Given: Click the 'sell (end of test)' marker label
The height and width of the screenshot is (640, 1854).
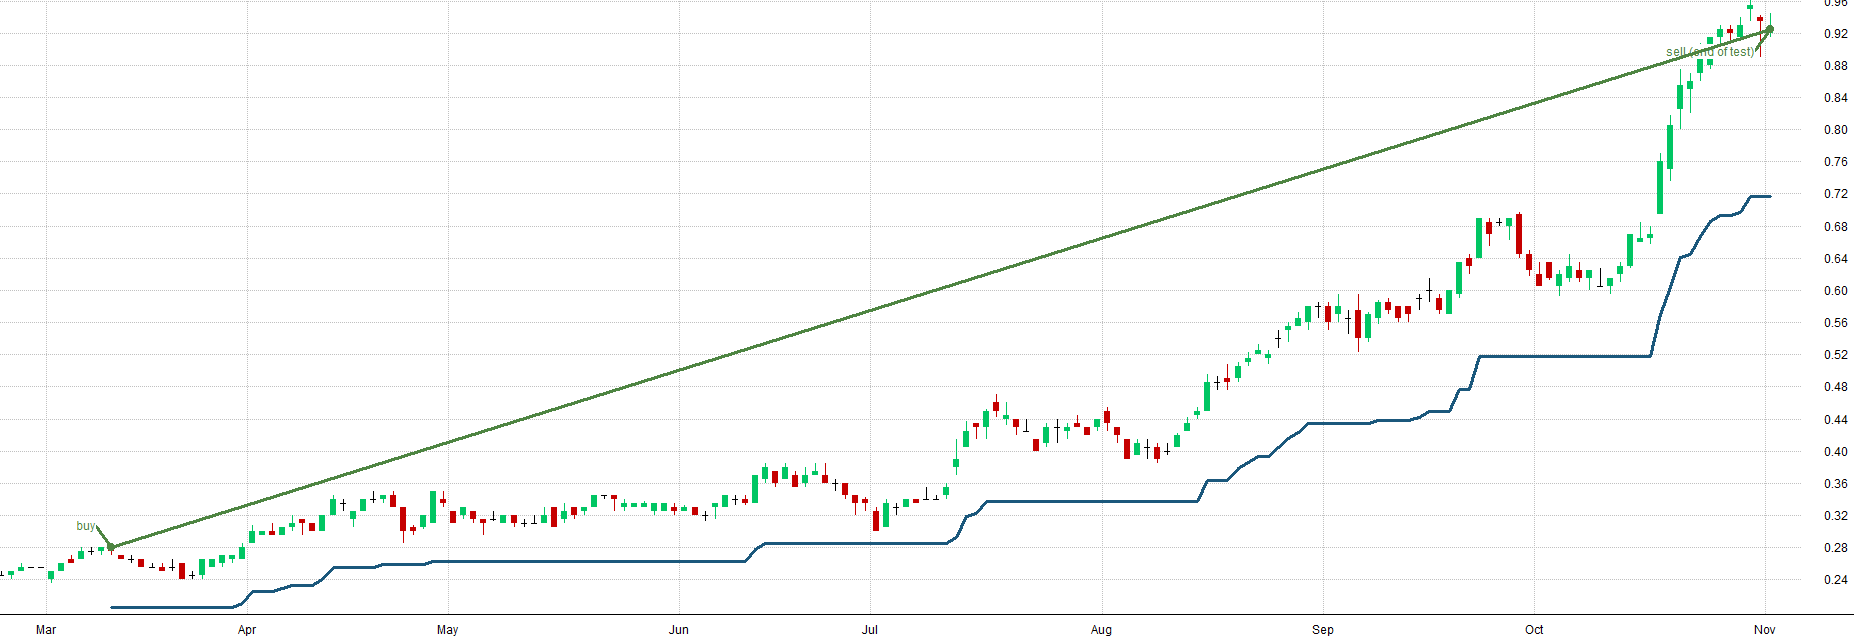Looking at the screenshot, I should 1710,52.
